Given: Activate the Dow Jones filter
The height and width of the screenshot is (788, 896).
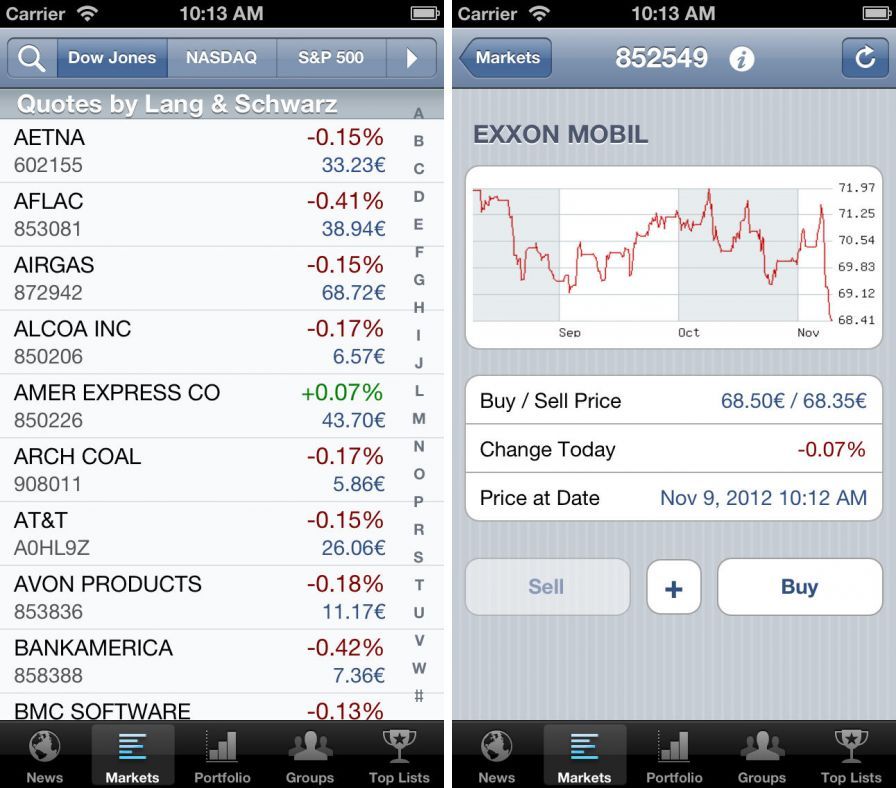Looking at the screenshot, I should 113,58.
